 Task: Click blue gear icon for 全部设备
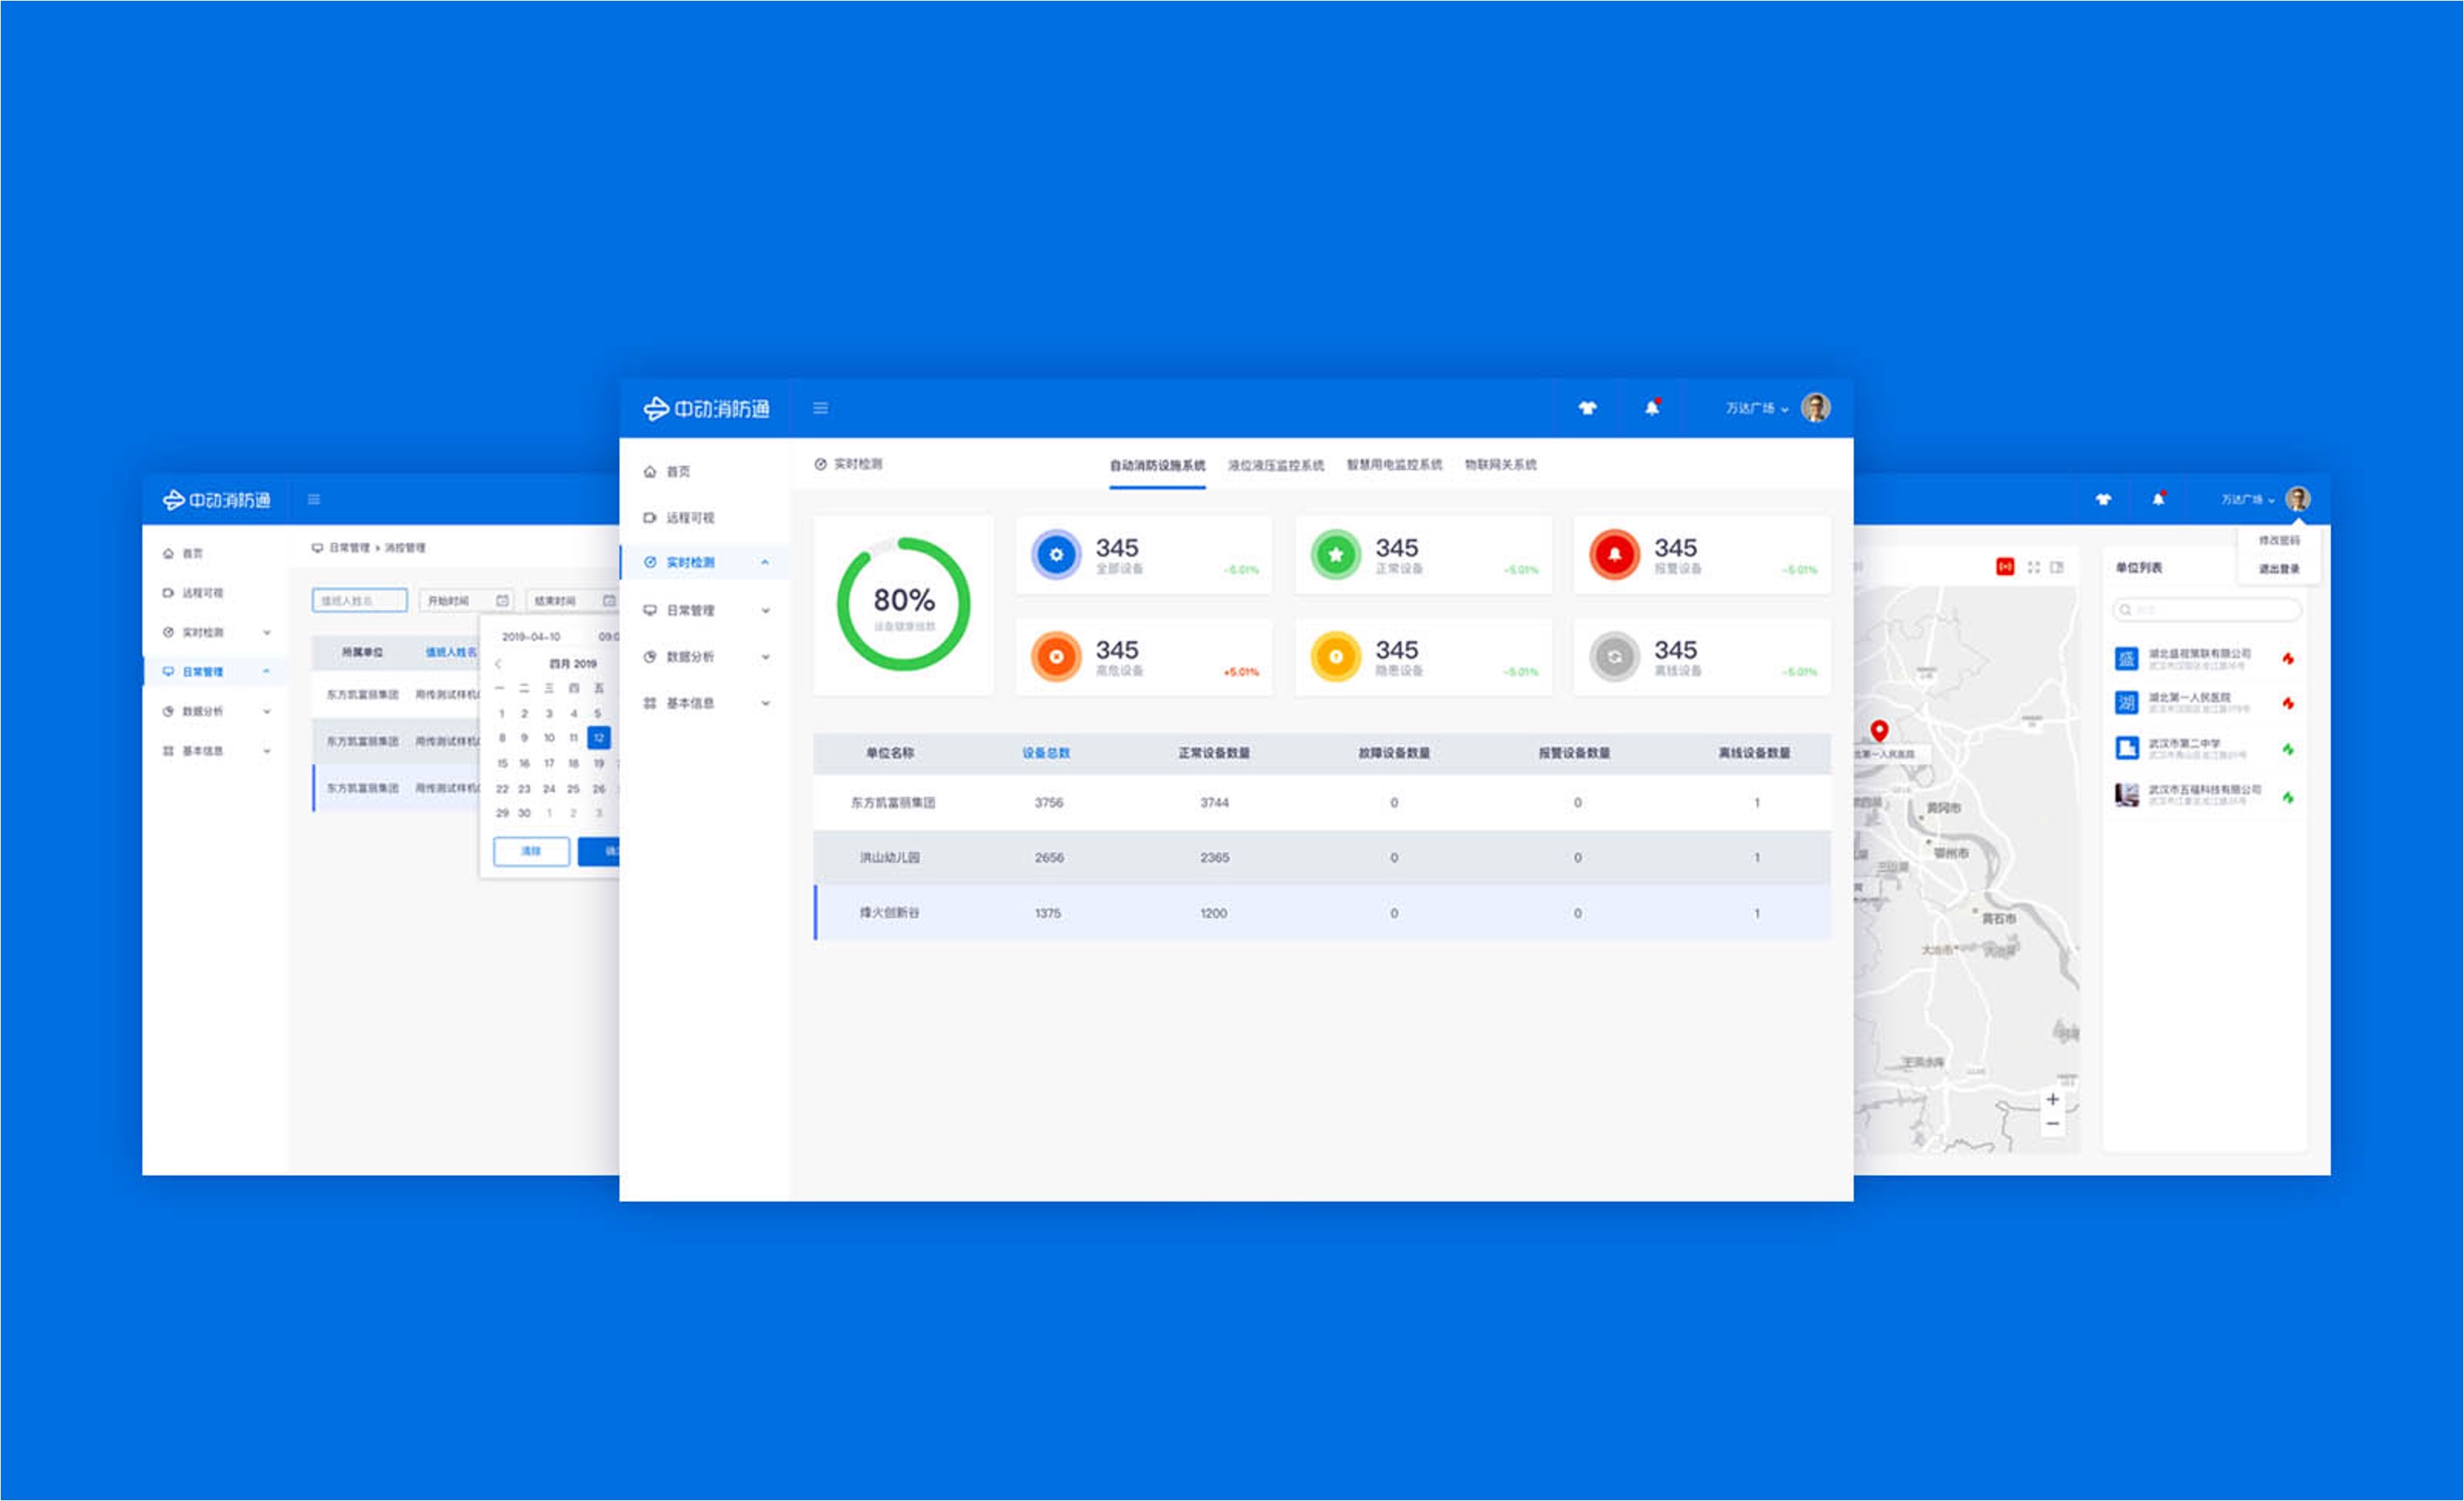click(1056, 554)
